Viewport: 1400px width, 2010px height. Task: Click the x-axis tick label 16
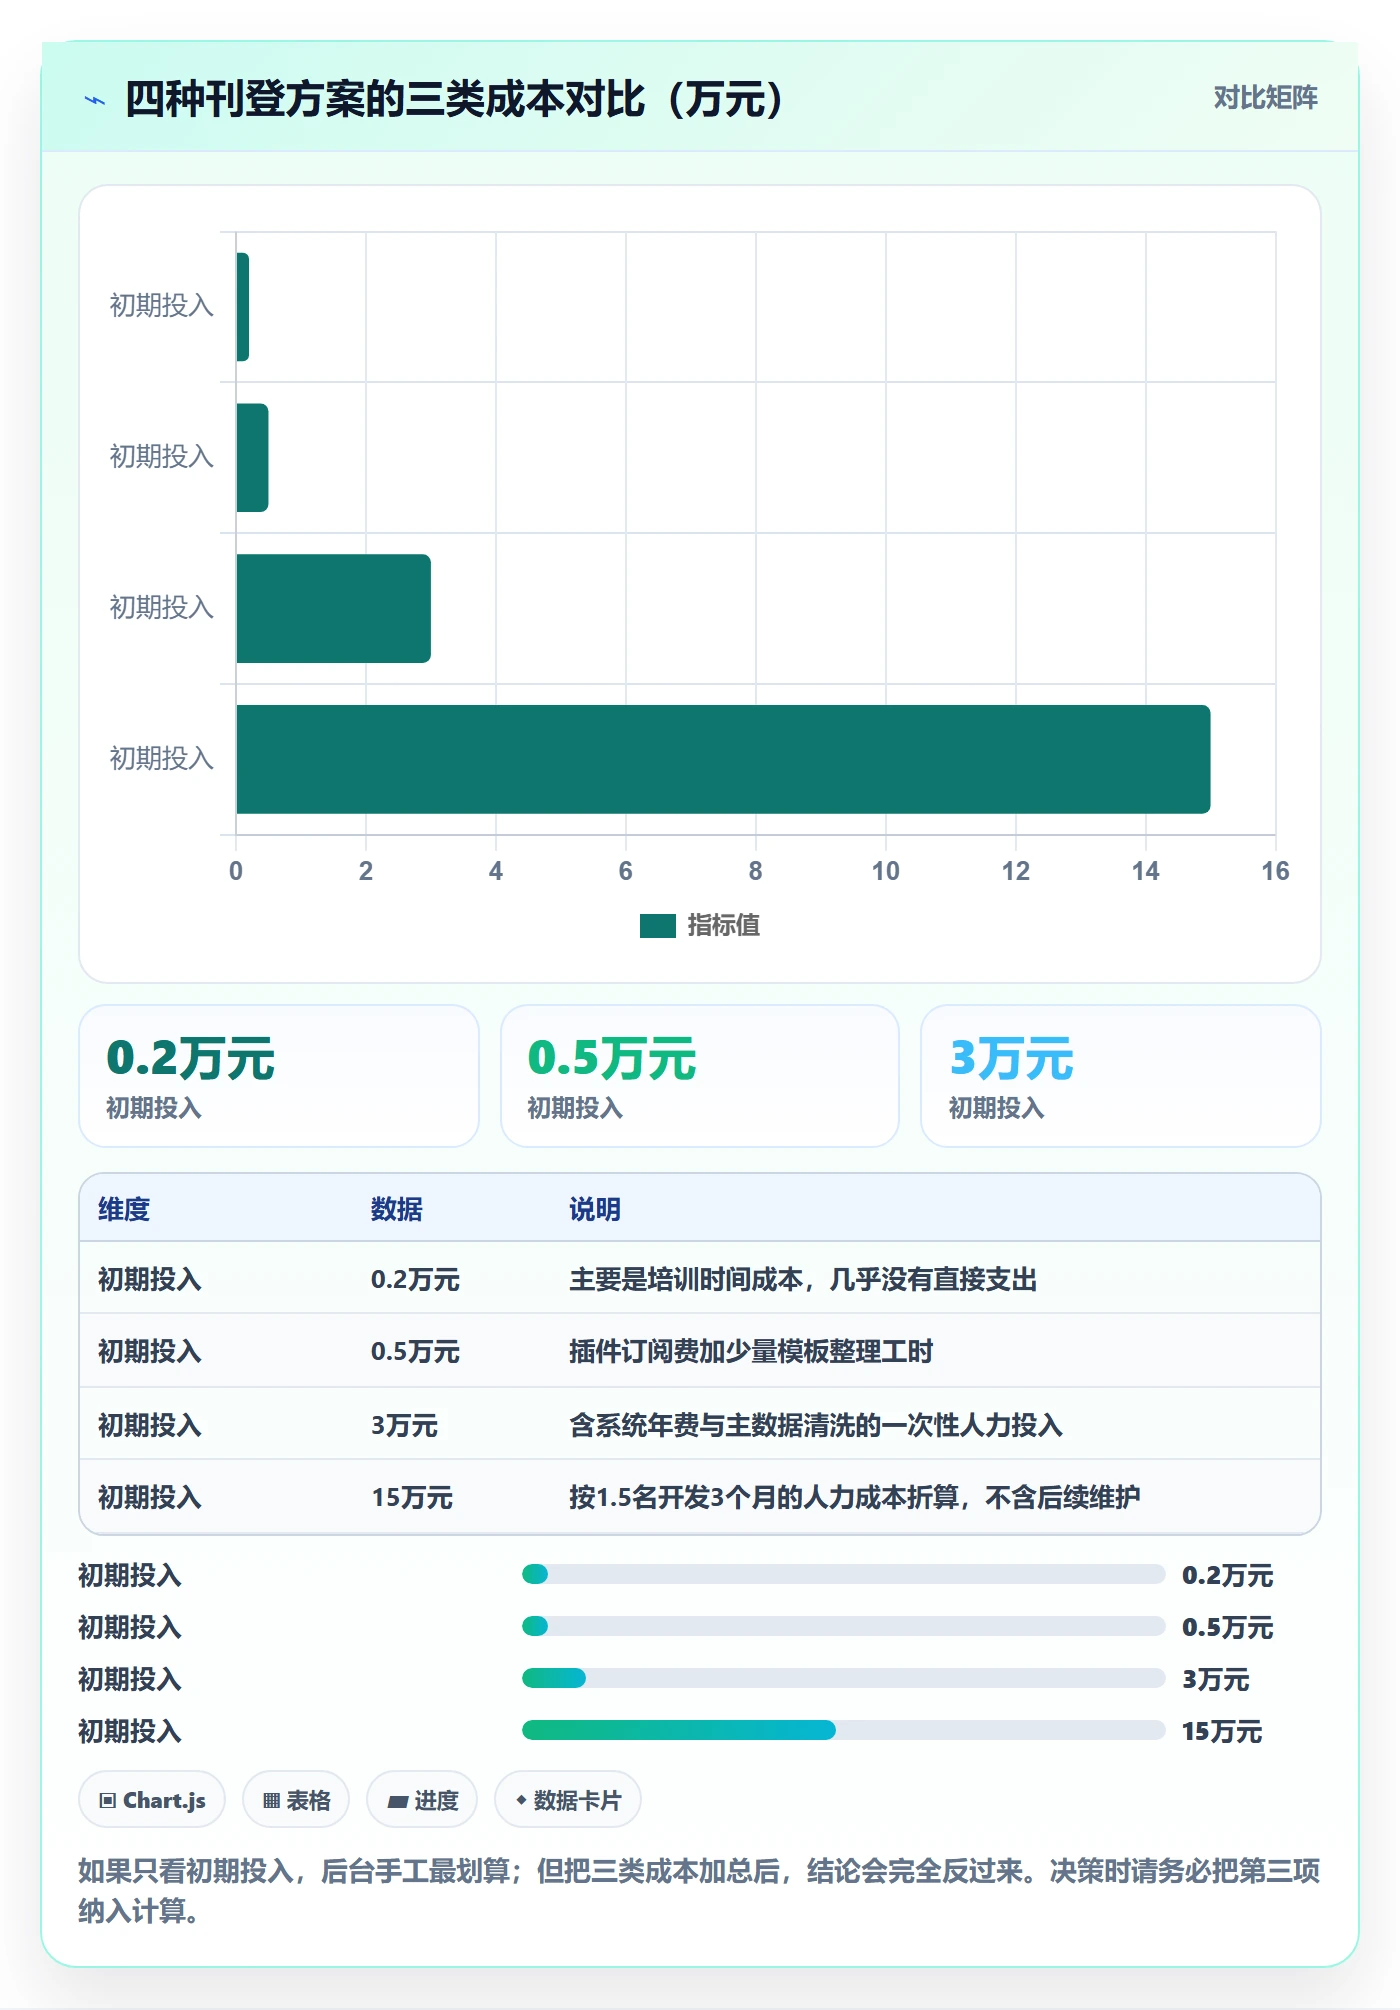point(1275,871)
